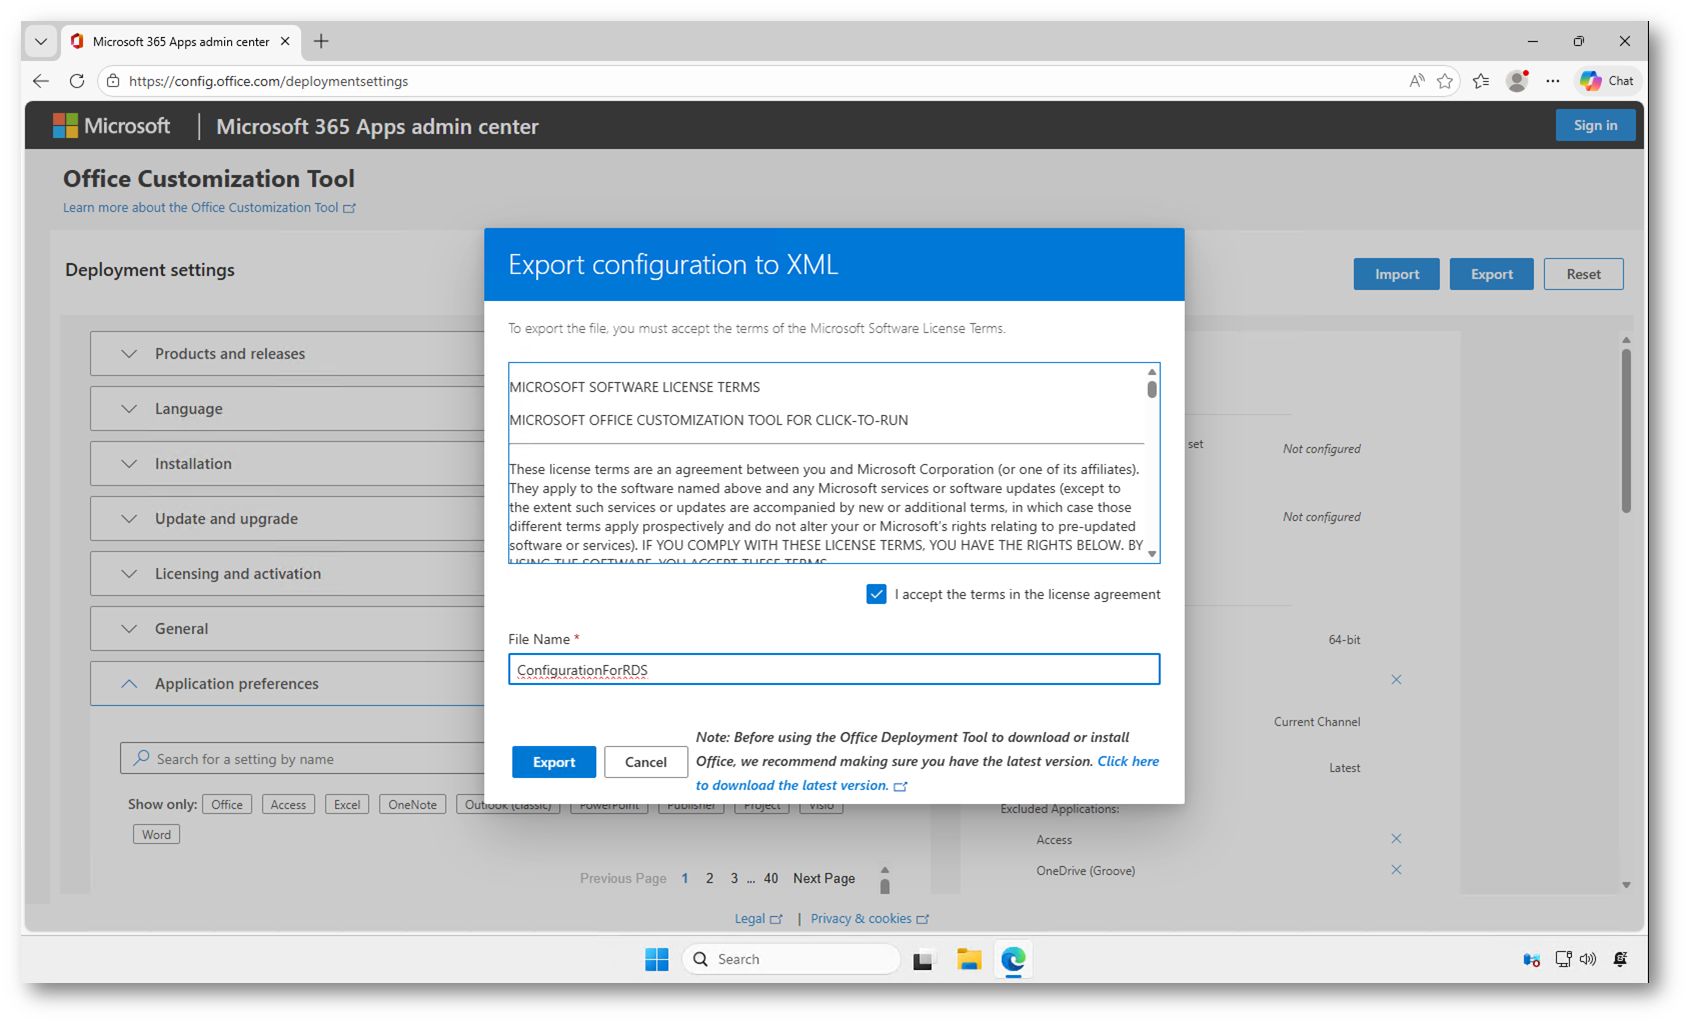This screenshot has height=1025, width=1691.
Task: Click the File Name input field
Action: click(834, 670)
